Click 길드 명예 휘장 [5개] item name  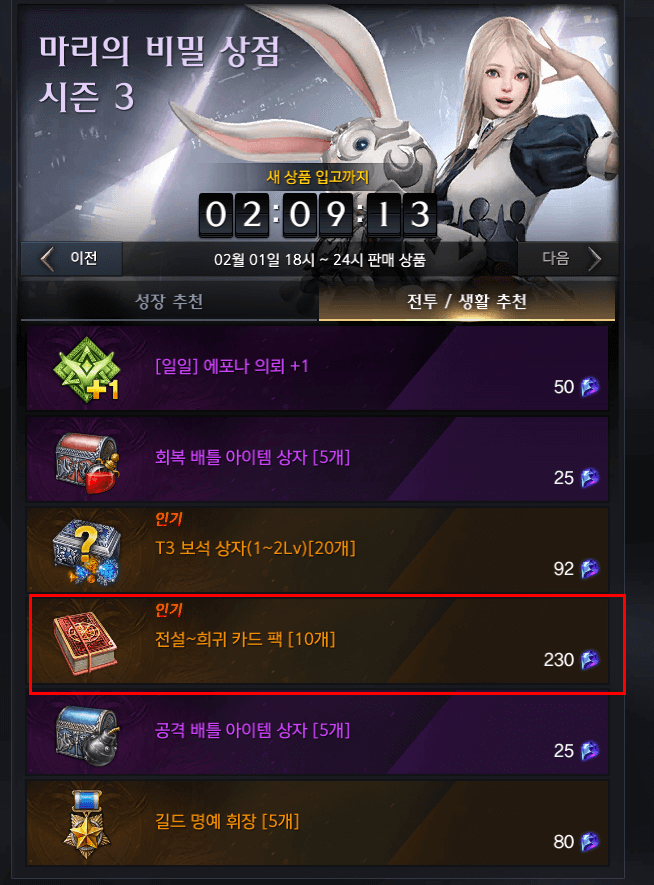[x=227, y=821]
